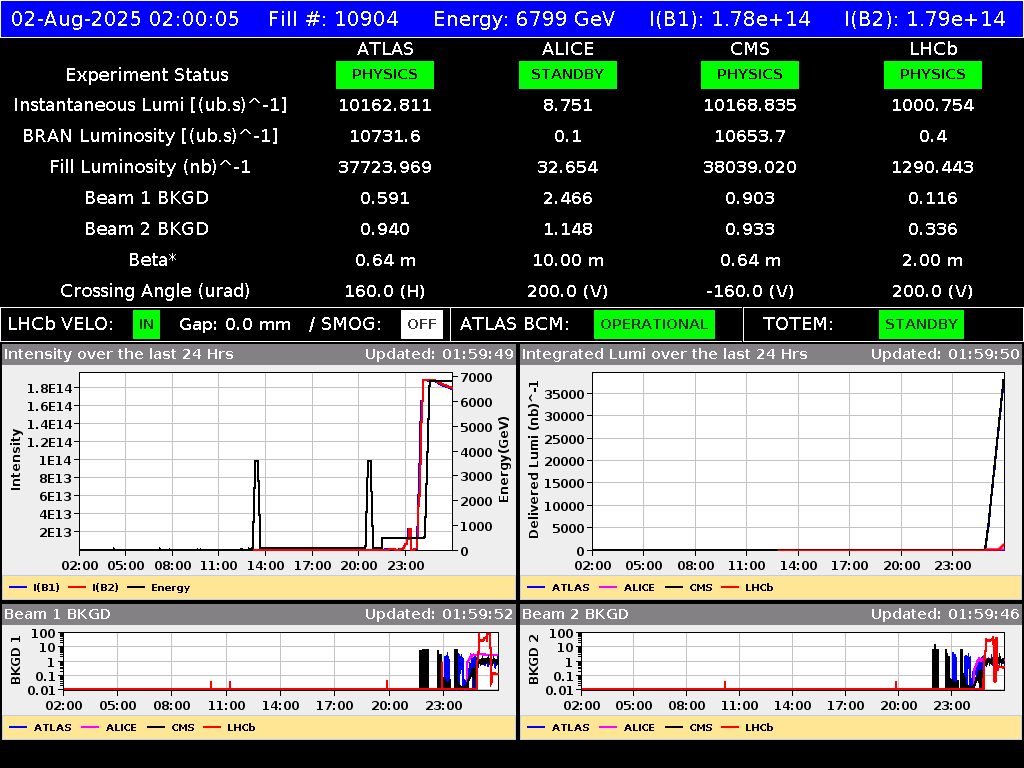
Task: Click ATLAS crossing angle 160.0 (H)
Action: point(385,291)
